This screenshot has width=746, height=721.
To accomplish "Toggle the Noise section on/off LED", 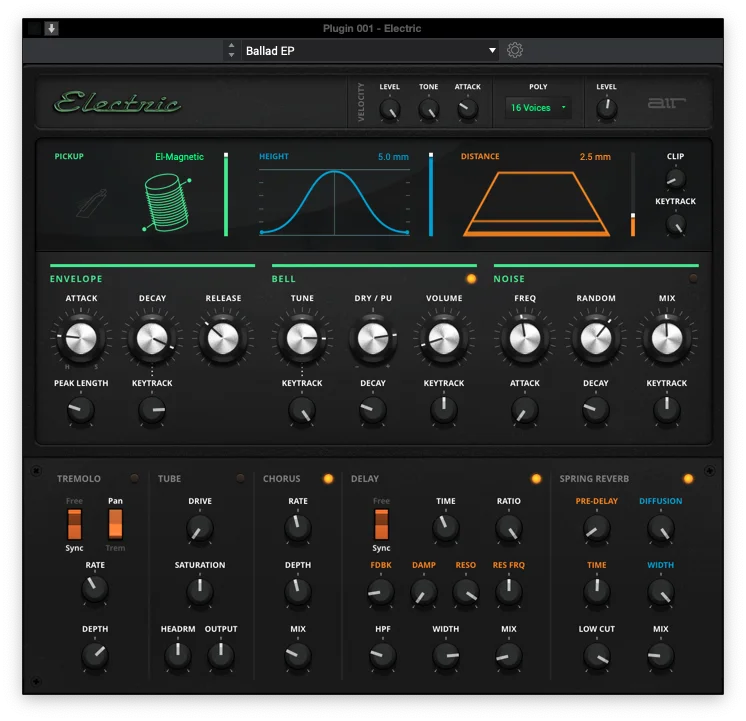I will tap(693, 279).
